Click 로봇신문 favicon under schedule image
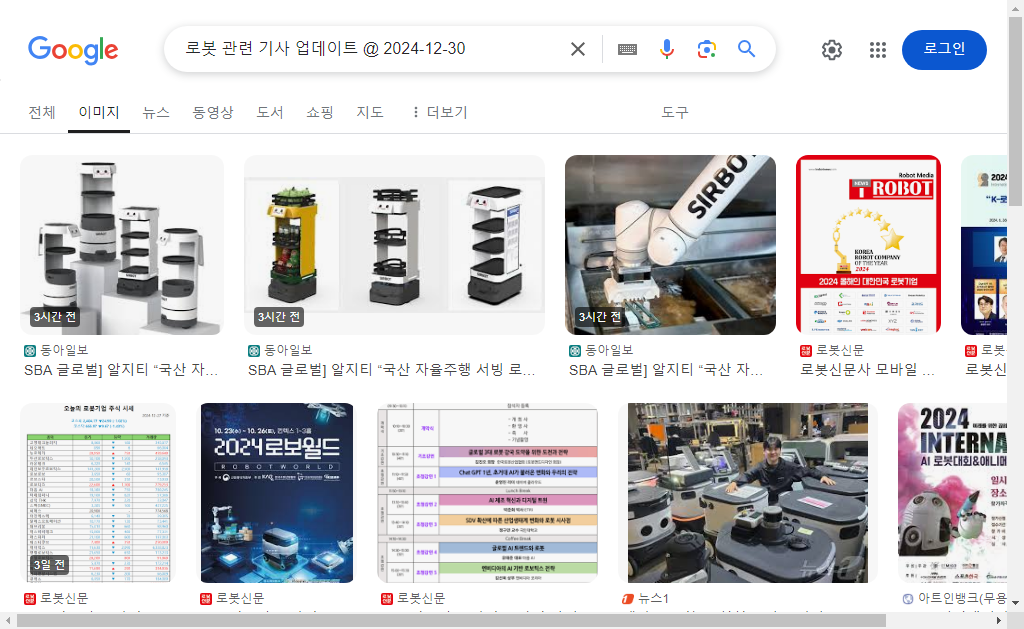Screen dimensions: 1024x629 coord(387,598)
